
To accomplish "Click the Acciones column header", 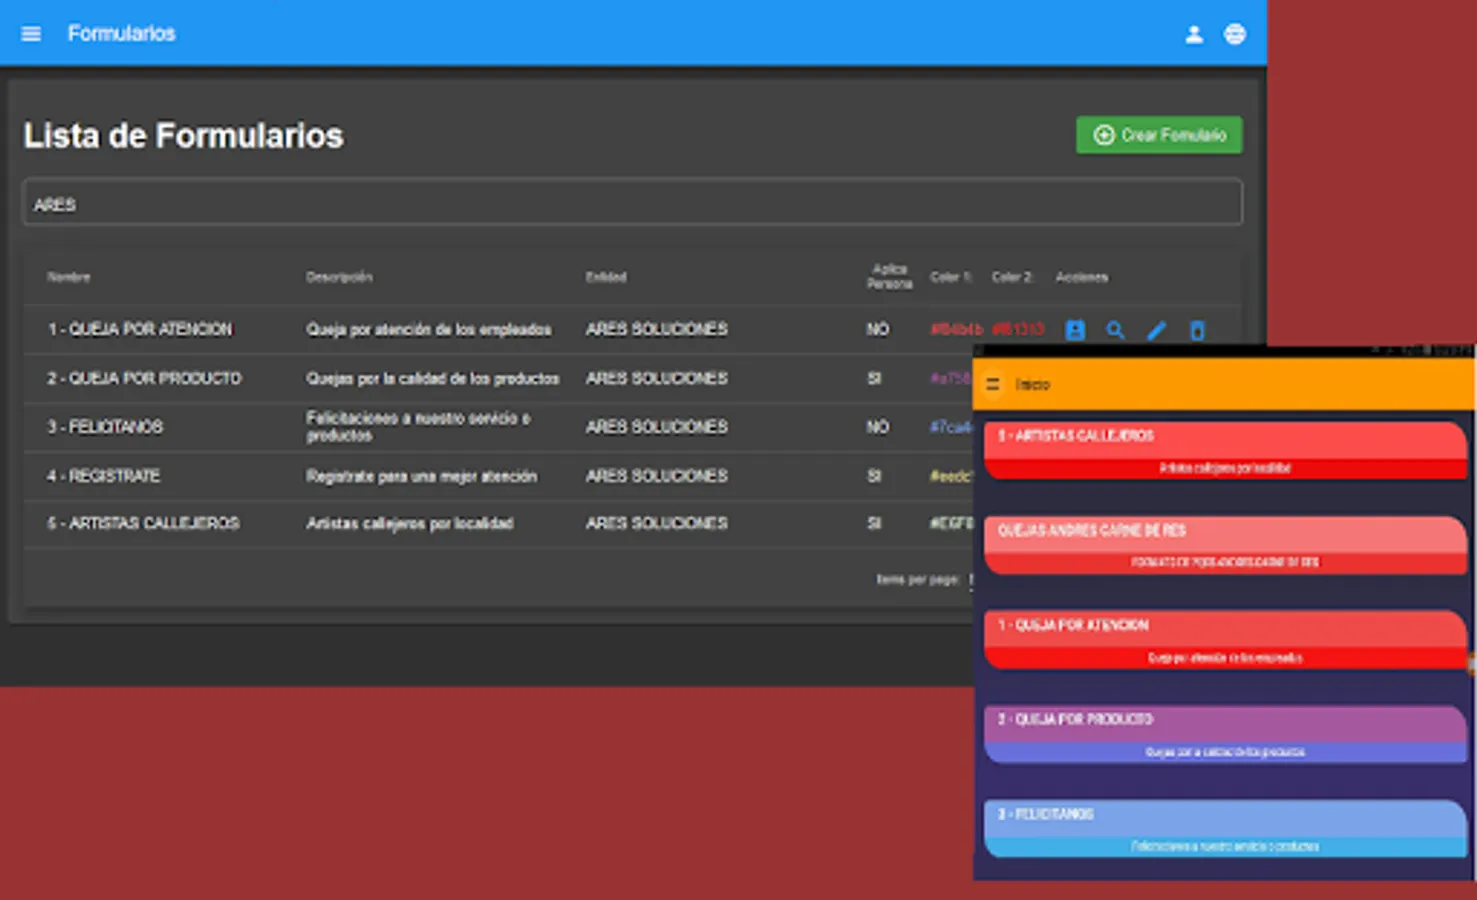I will pos(1082,277).
